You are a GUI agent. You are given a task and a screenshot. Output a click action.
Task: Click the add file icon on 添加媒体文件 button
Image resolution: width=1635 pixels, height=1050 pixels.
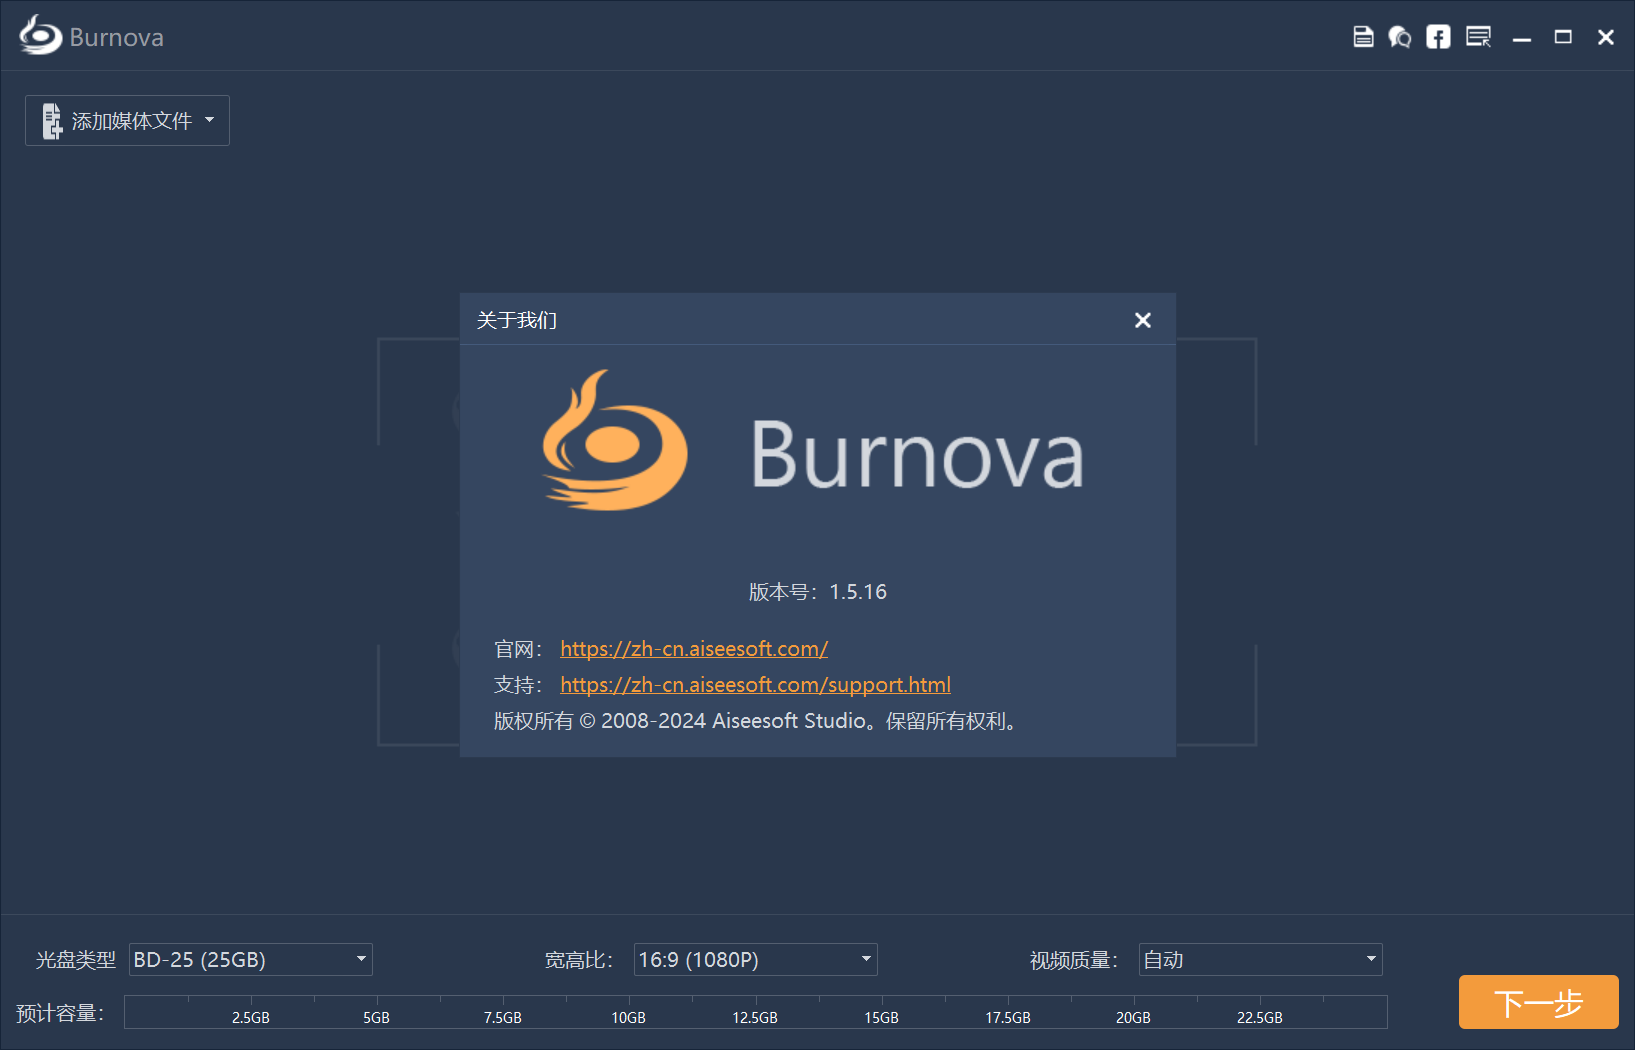click(x=52, y=121)
